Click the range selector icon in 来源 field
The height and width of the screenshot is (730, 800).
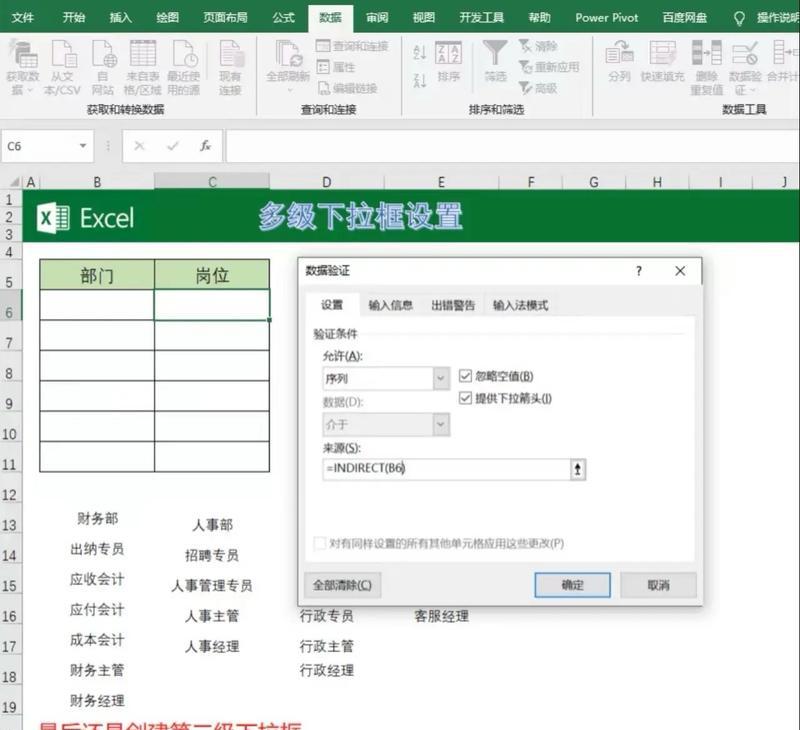(578, 469)
